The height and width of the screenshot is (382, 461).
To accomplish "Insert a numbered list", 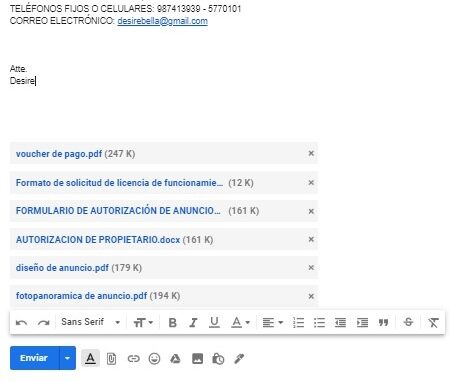I will point(298,323).
